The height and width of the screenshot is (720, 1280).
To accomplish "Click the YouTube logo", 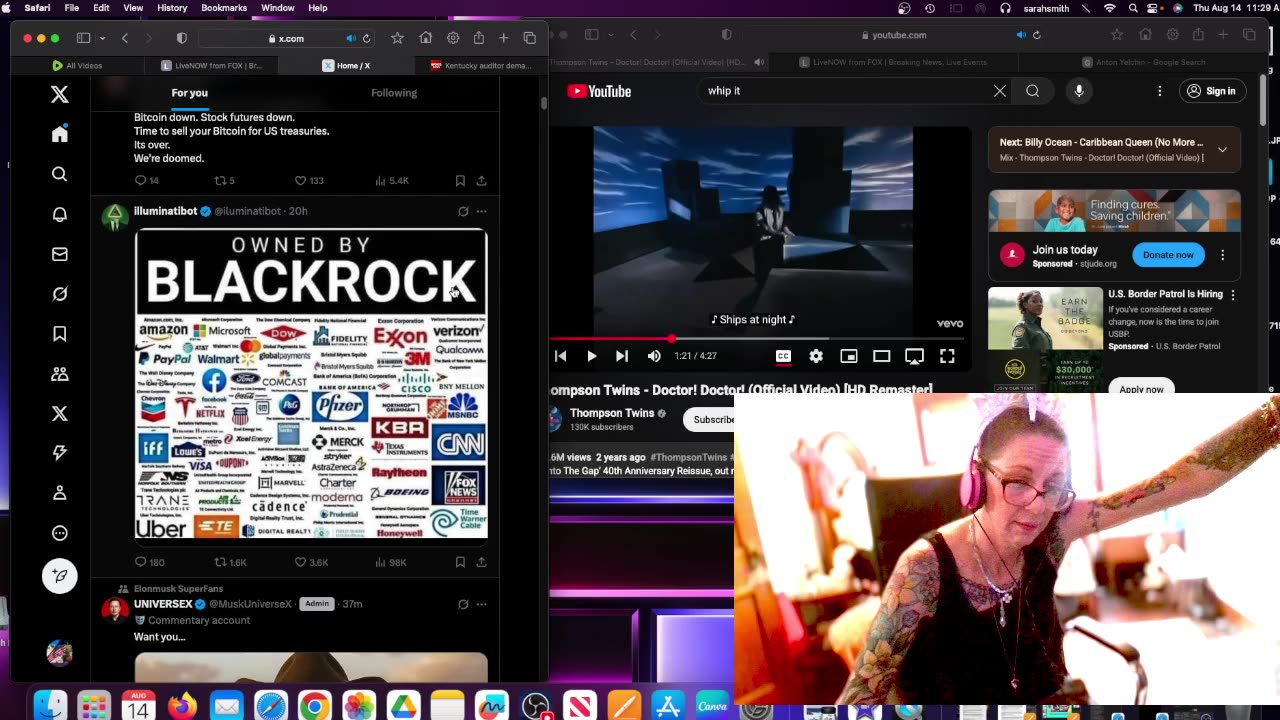I will (x=599, y=91).
